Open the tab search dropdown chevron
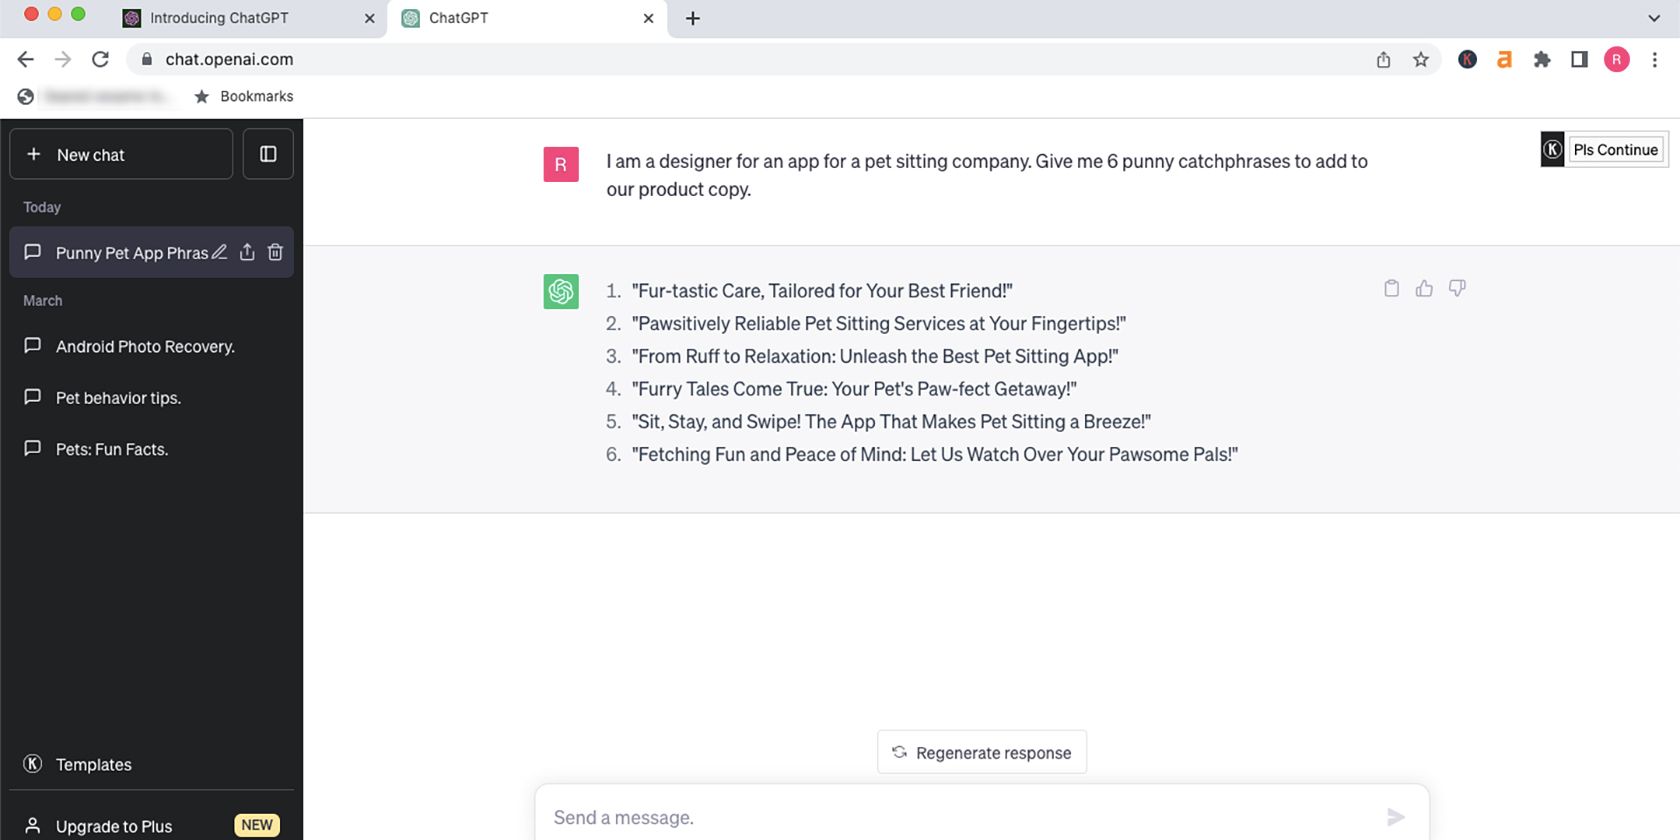This screenshot has height=840, width=1680. pyautogui.click(x=1653, y=18)
